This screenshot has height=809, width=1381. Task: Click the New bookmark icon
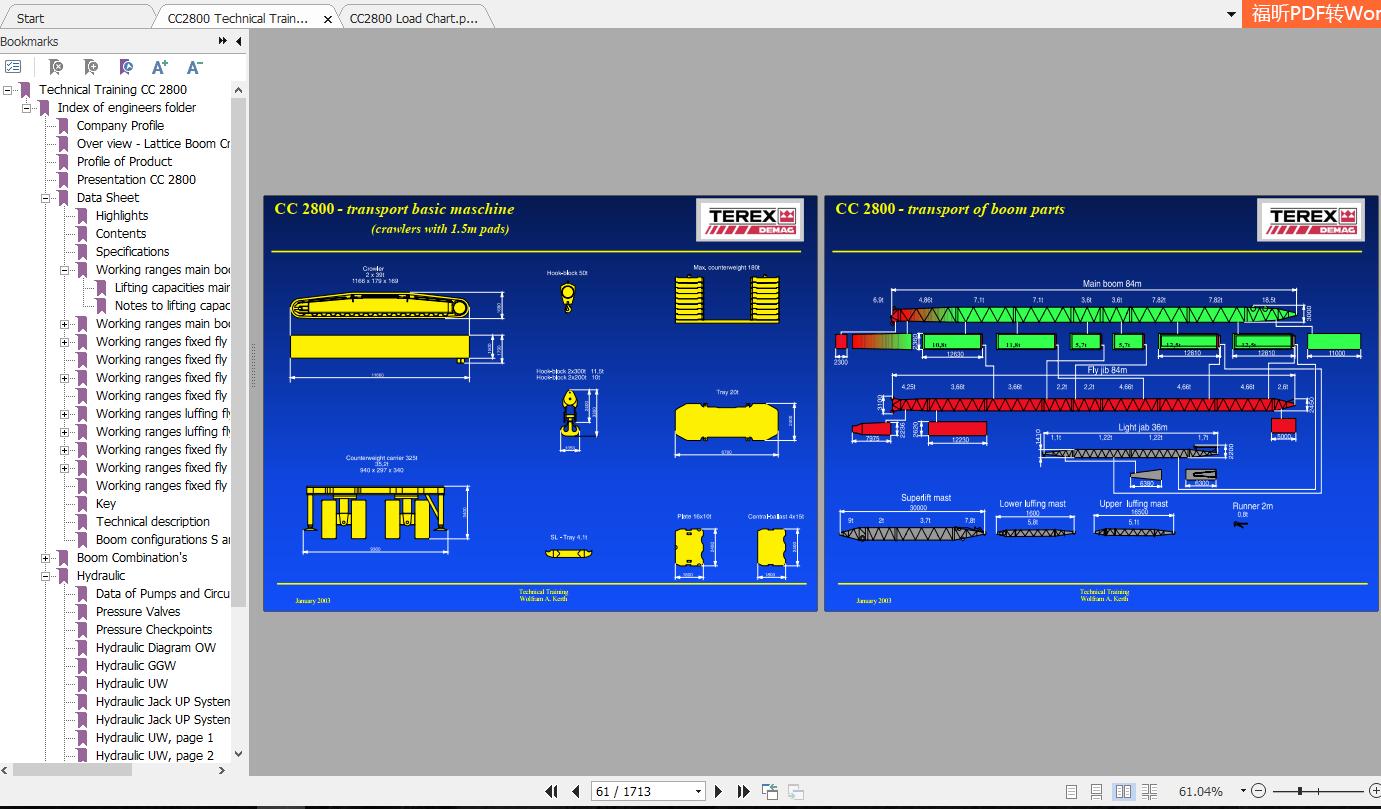(90, 66)
